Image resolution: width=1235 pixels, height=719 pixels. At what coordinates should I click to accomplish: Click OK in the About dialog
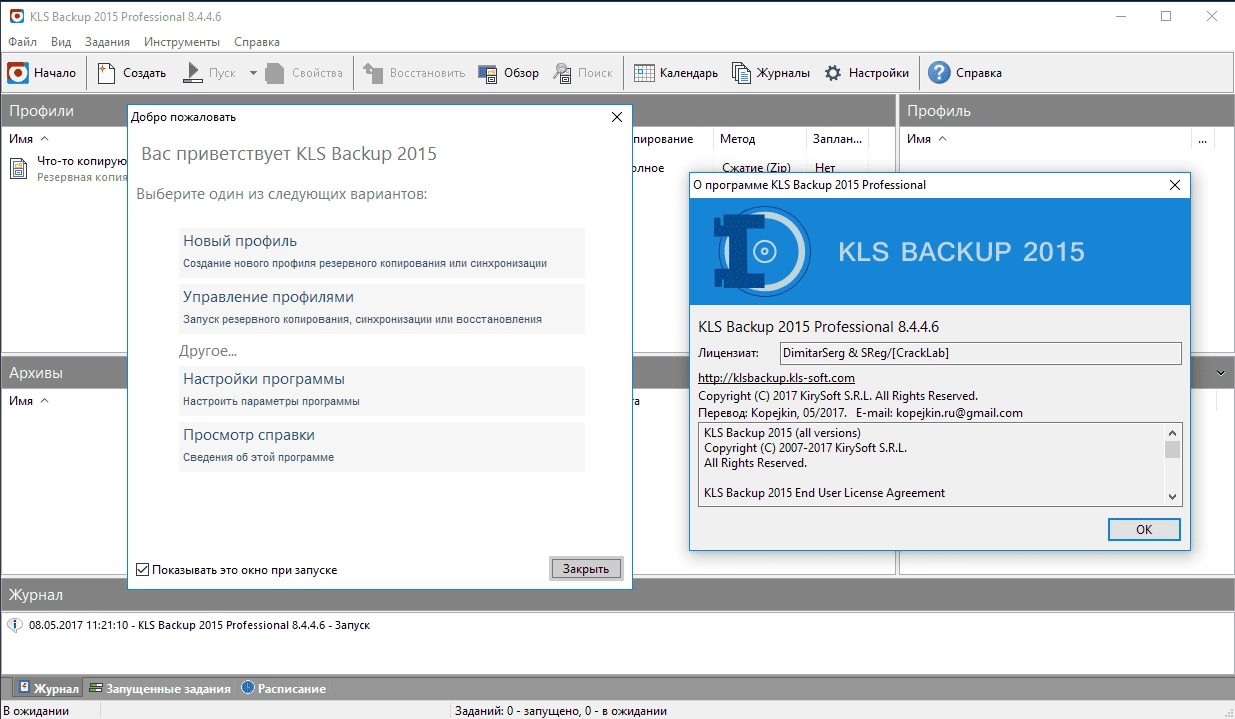[x=1144, y=529]
